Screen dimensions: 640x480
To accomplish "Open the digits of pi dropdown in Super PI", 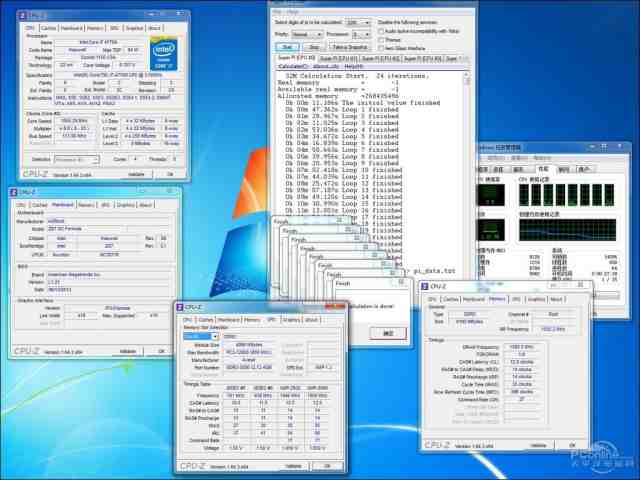I will click(358, 22).
